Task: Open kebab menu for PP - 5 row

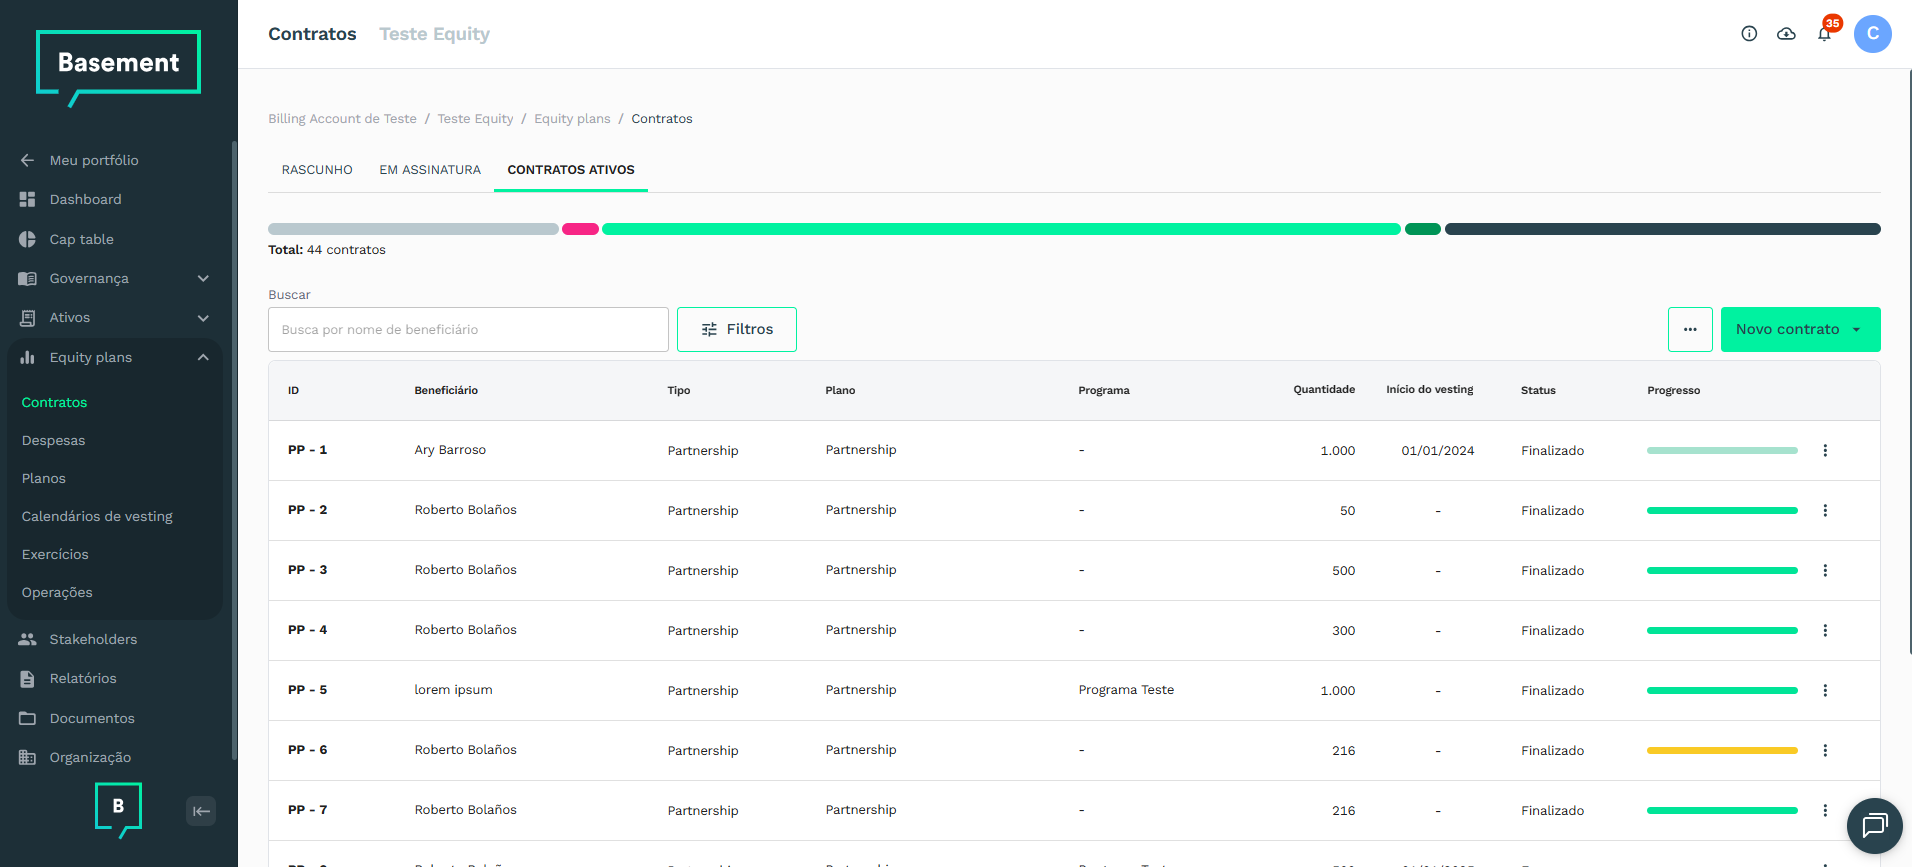Action: [1825, 690]
